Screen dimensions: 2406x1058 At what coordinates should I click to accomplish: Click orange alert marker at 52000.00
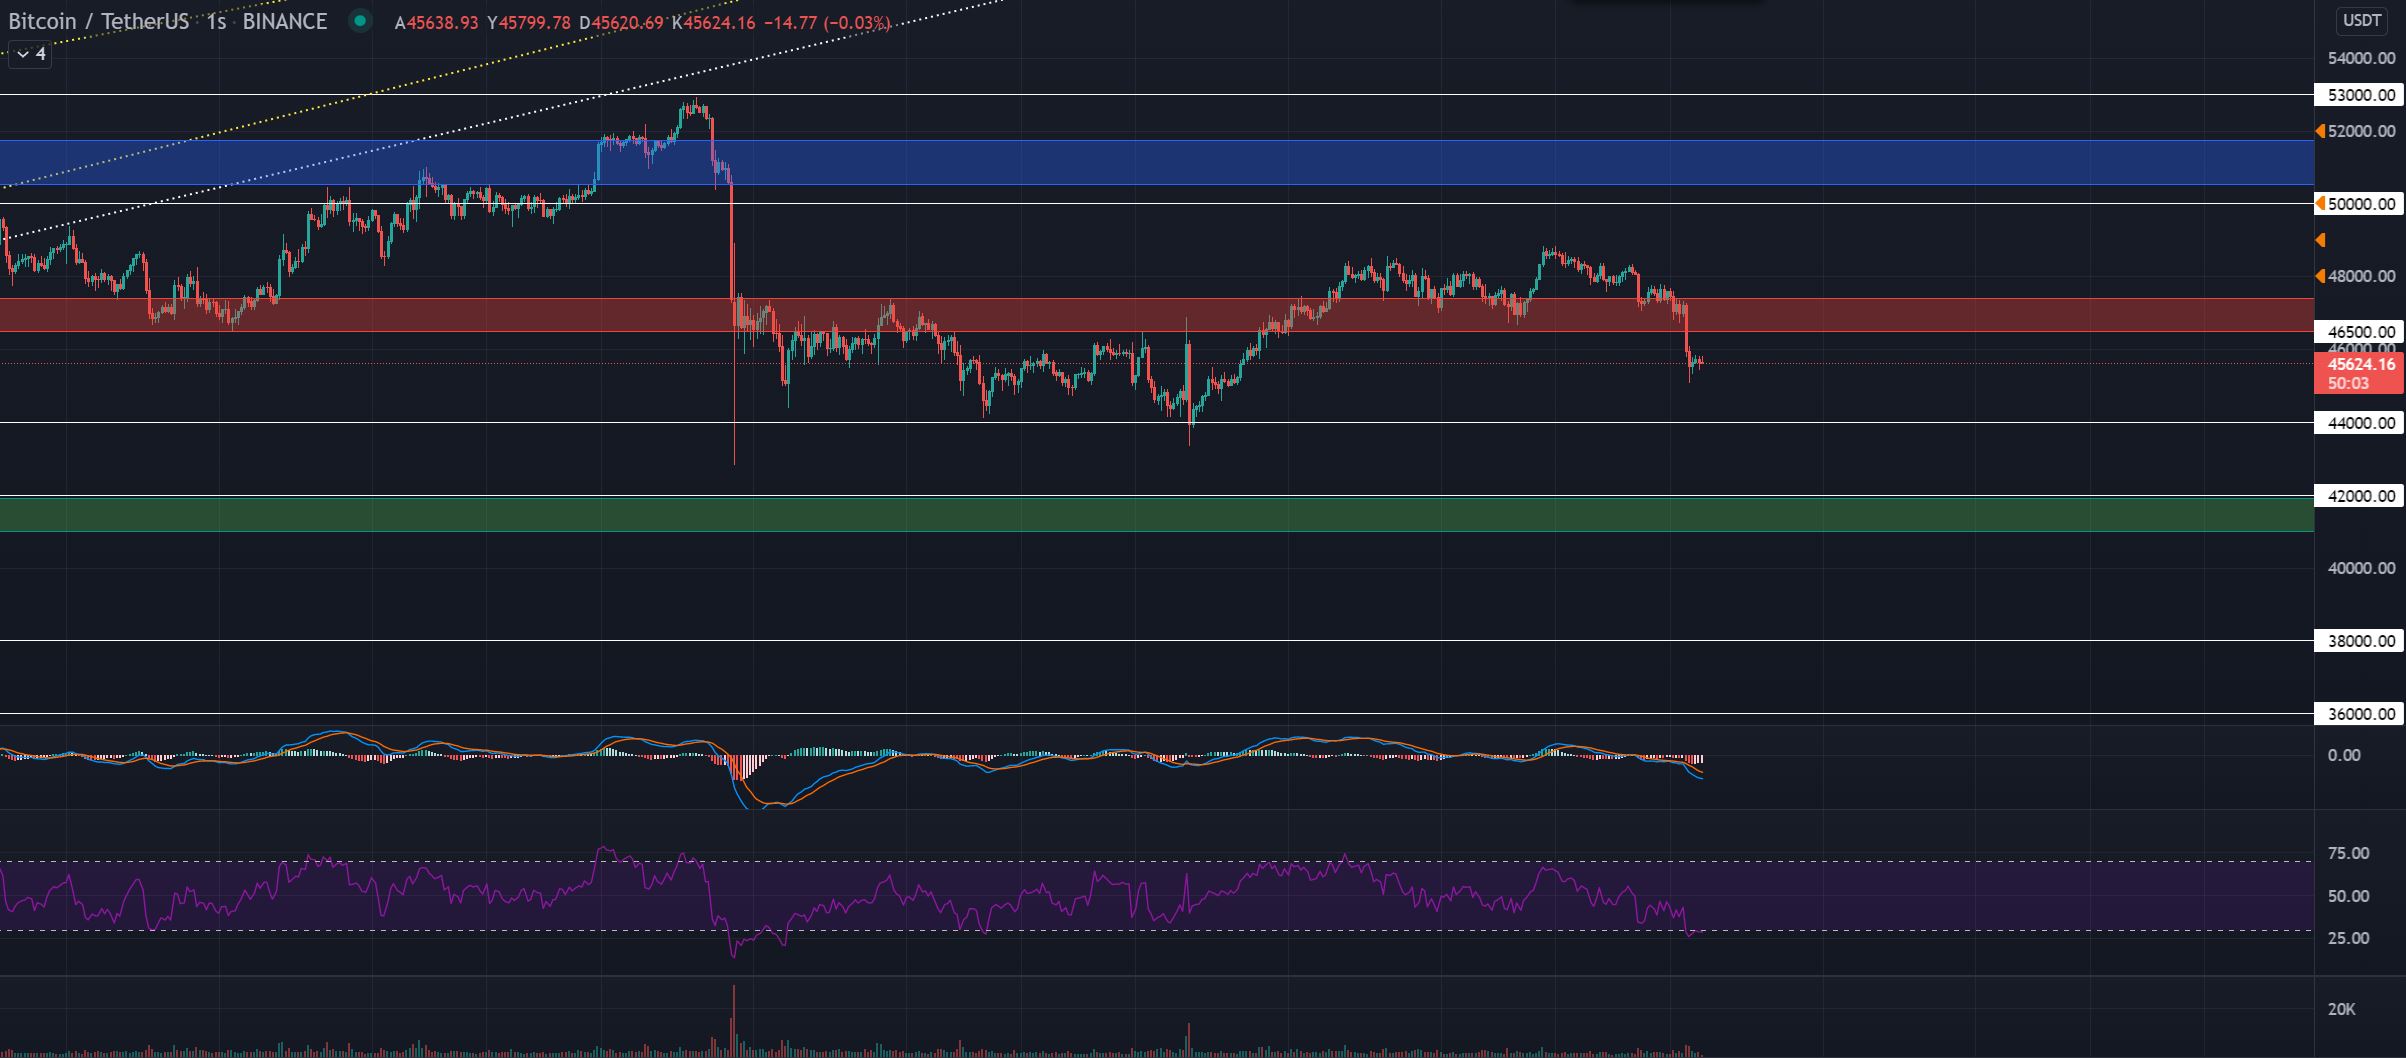2320,131
